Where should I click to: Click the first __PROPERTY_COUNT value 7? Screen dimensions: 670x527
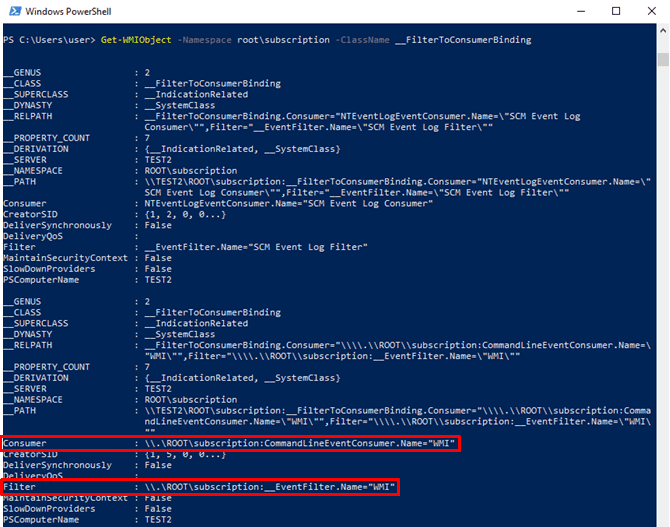pos(147,138)
